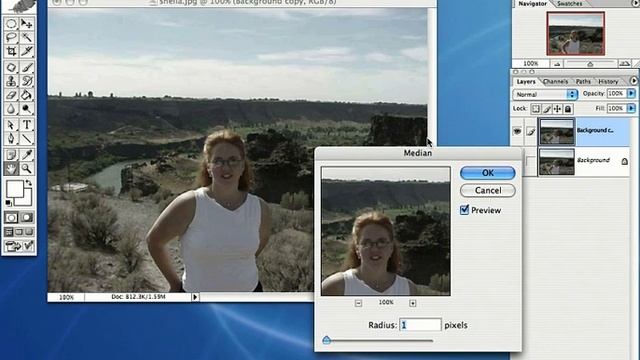Select the Type tool
The width and height of the screenshot is (640, 360).
point(27,124)
